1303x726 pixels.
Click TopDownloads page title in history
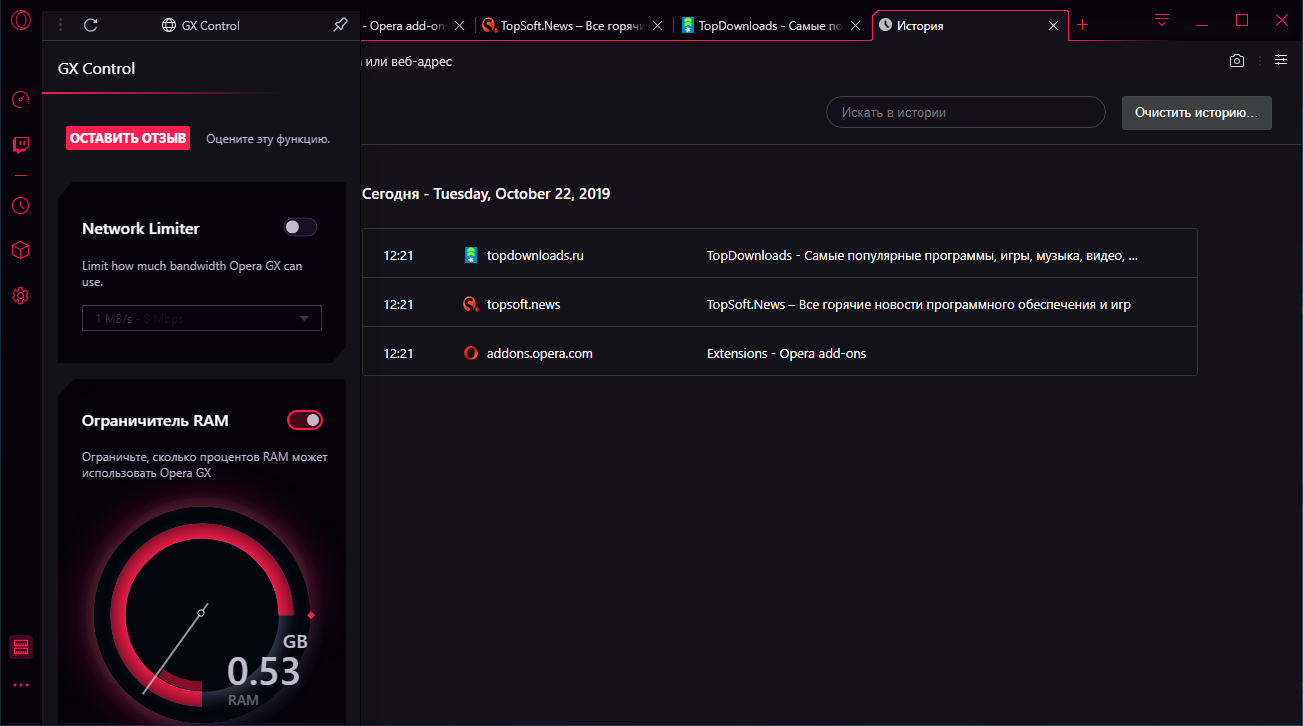[x=922, y=255]
